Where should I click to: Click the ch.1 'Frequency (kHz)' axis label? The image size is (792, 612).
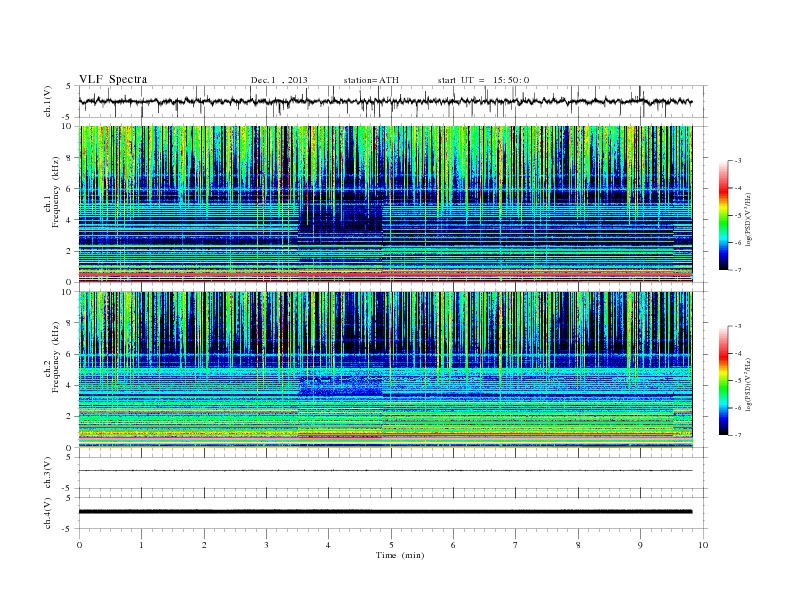click(x=56, y=192)
